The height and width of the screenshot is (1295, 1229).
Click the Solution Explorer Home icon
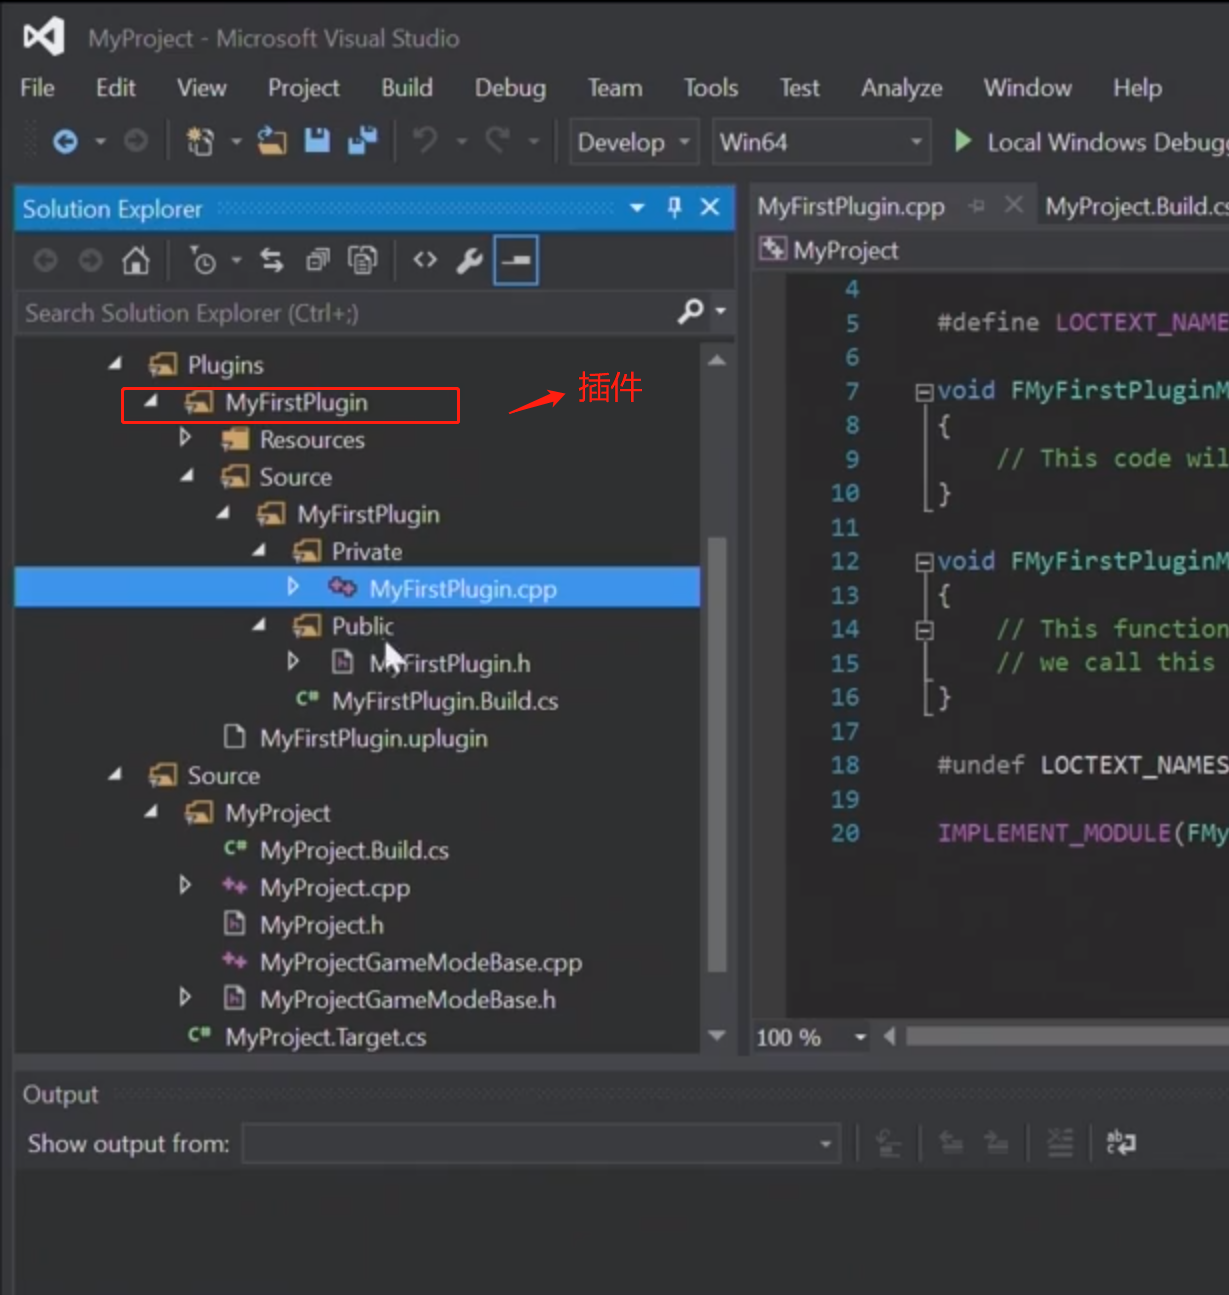(x=136, y=261)
